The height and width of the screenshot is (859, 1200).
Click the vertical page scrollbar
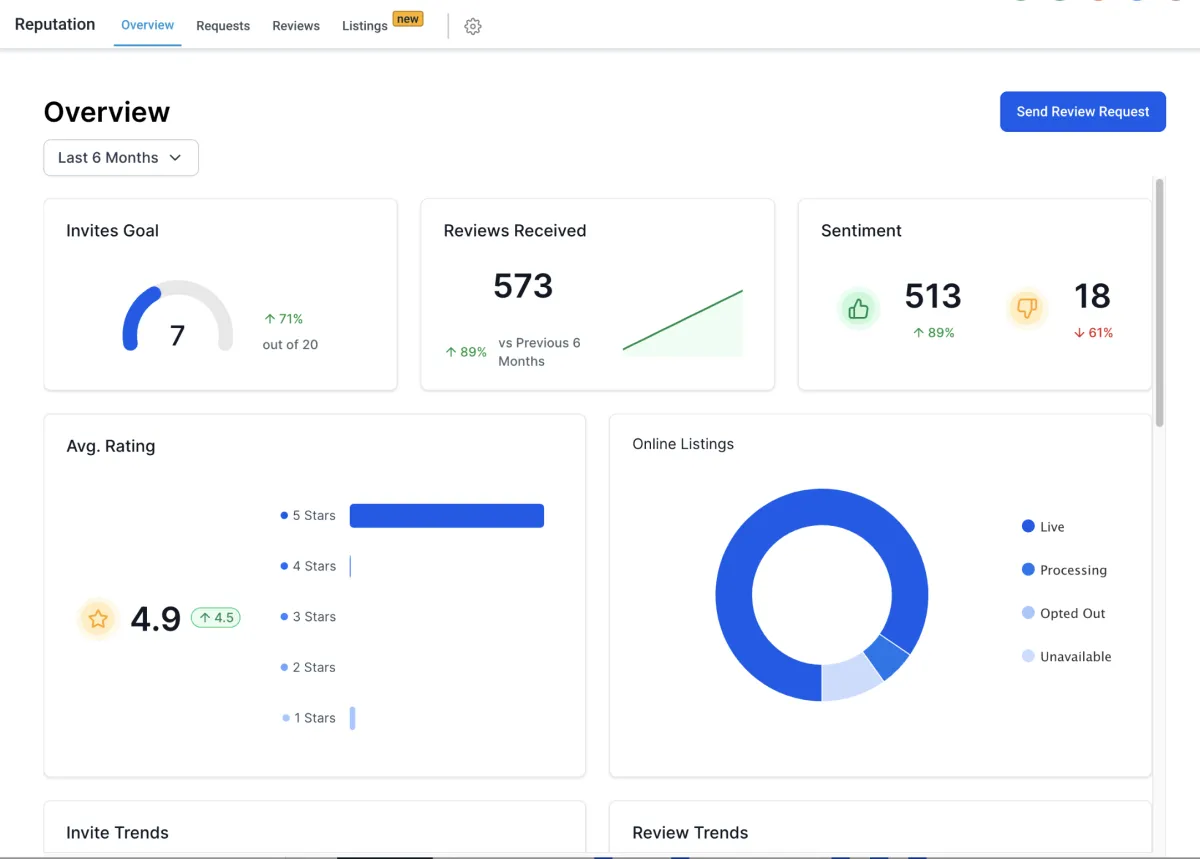pyautogui.click(x=1159, y=300)
